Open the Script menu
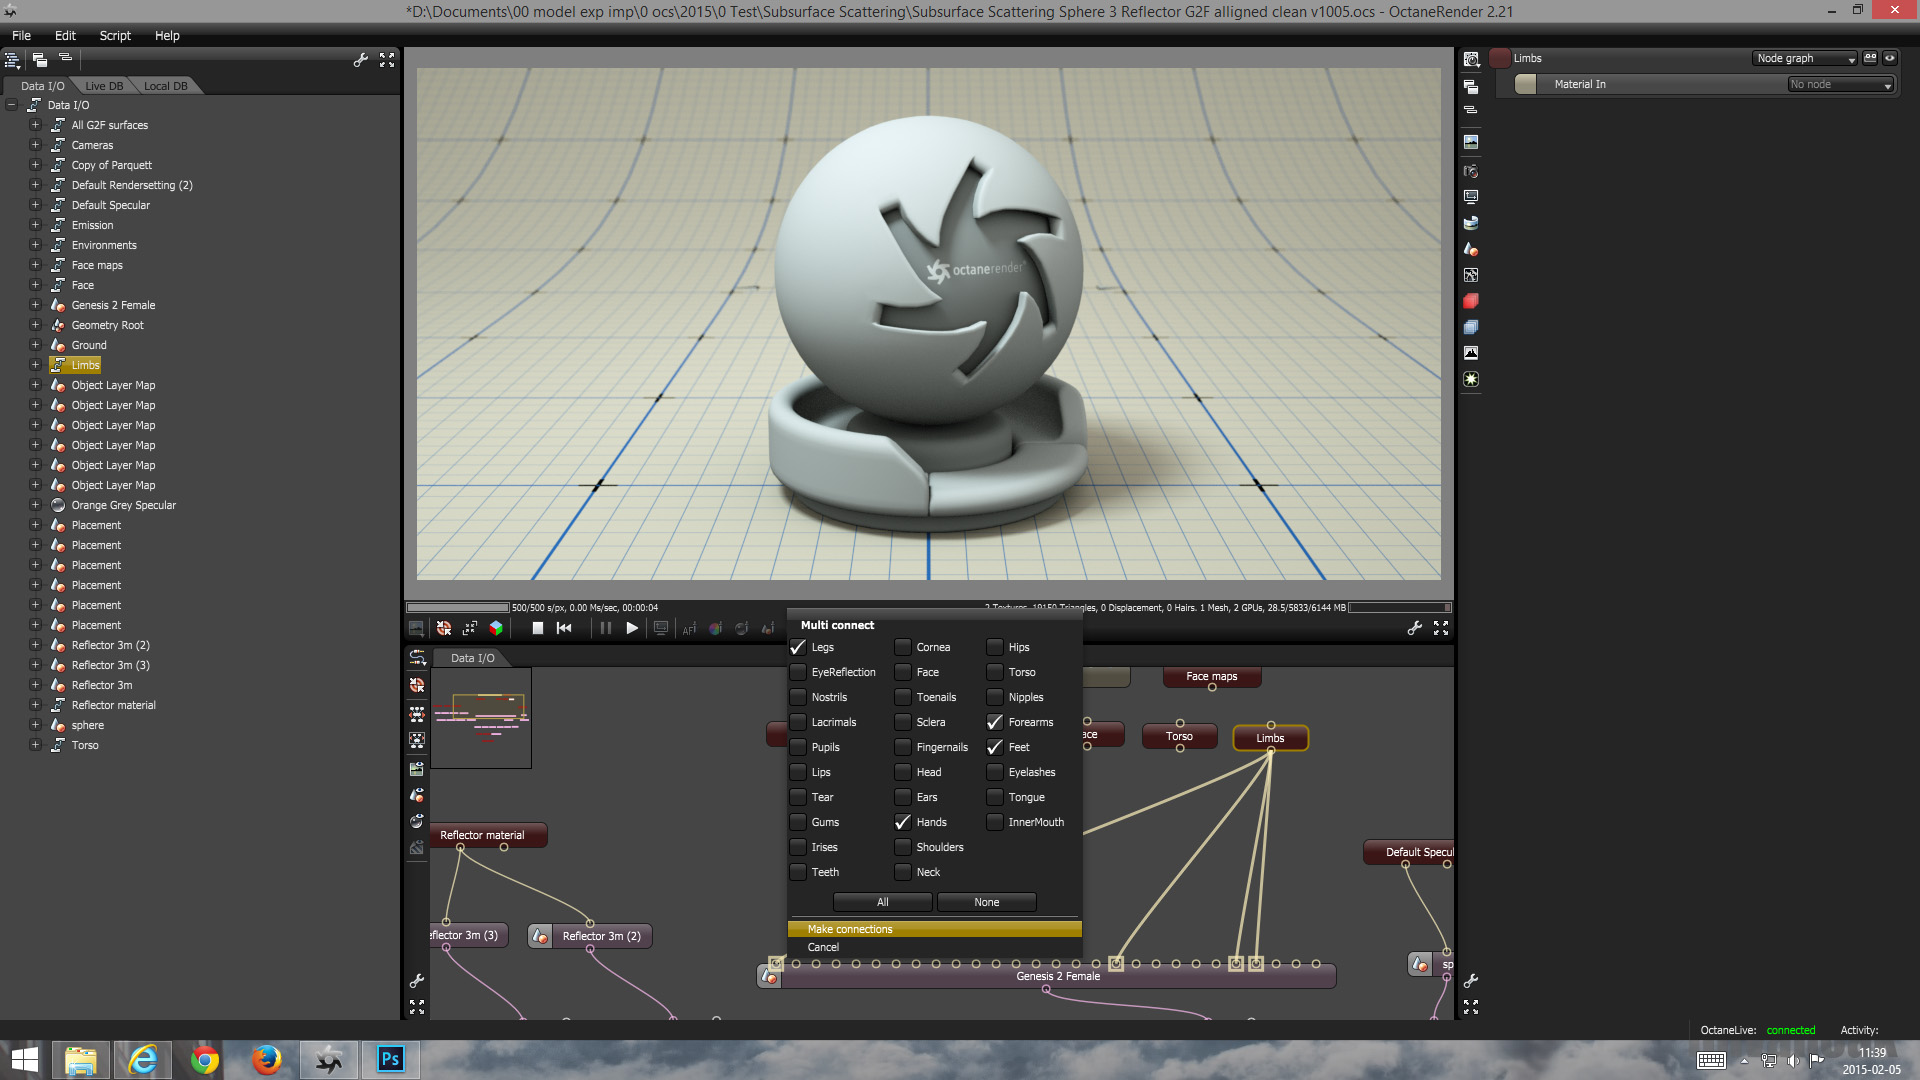The width and height of the screenshot is (1920, 1080). tap(115, 35)
